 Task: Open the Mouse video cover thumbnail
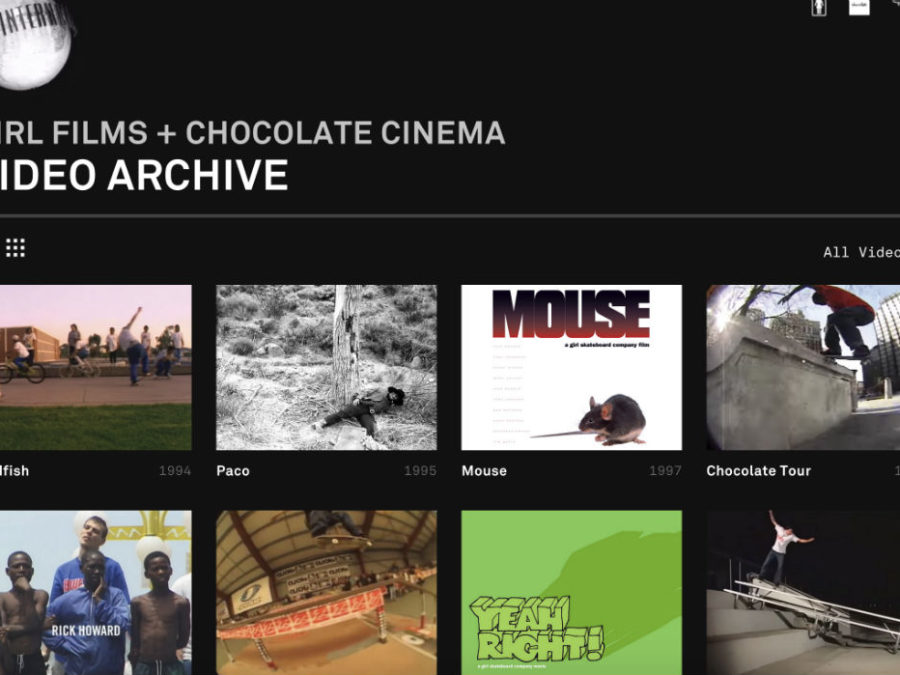571,367
